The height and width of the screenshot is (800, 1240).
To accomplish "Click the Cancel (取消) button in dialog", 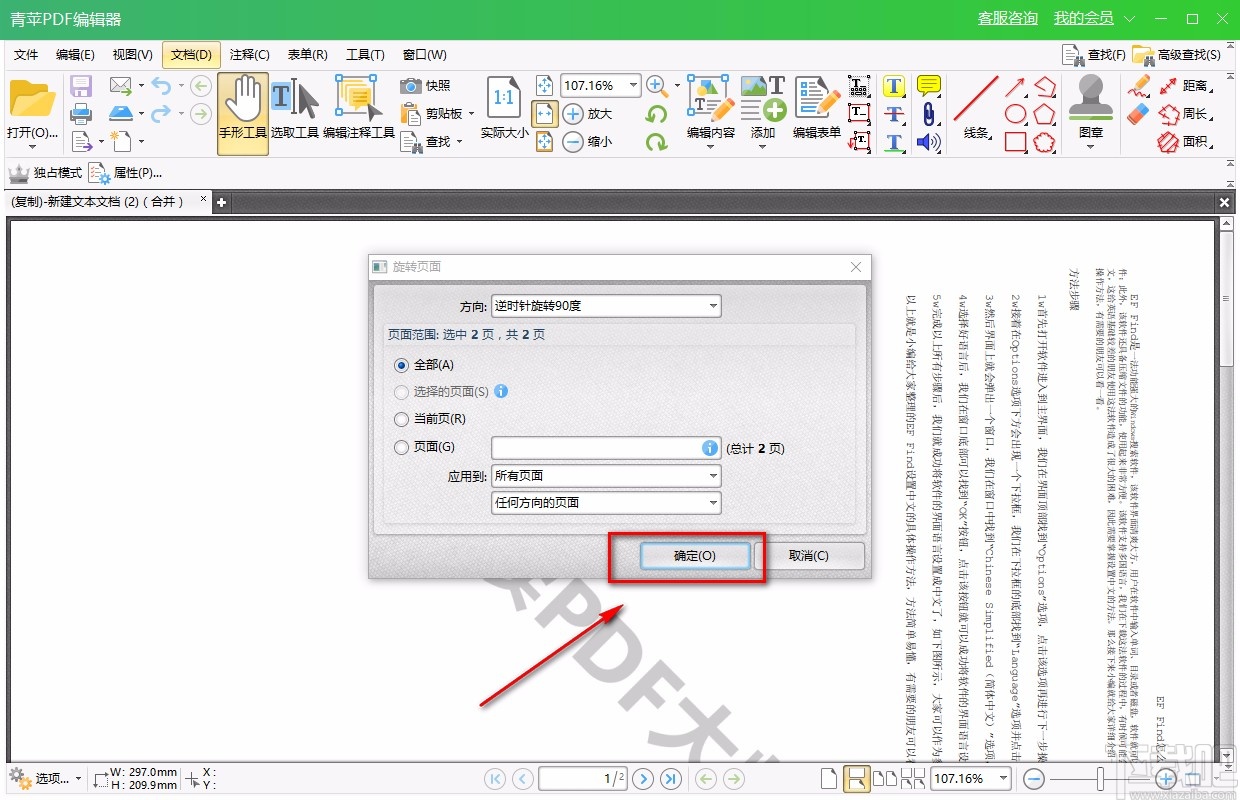I will pos(809,556).
